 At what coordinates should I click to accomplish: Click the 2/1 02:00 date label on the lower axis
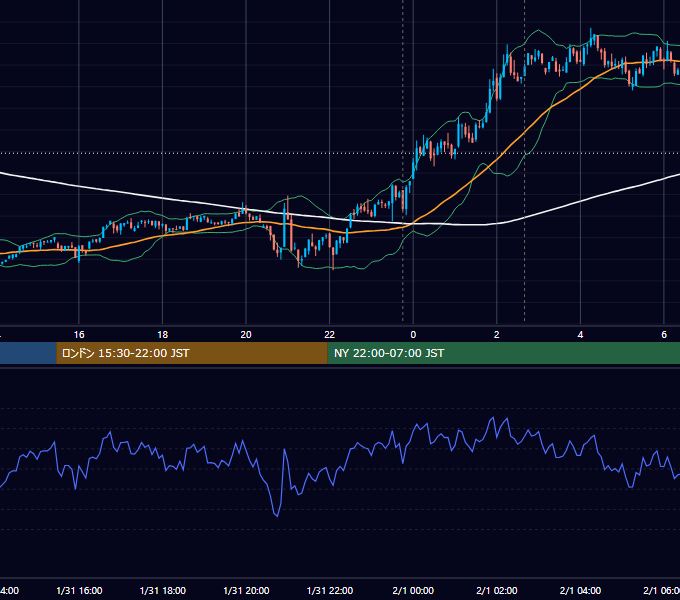point(497,590)
